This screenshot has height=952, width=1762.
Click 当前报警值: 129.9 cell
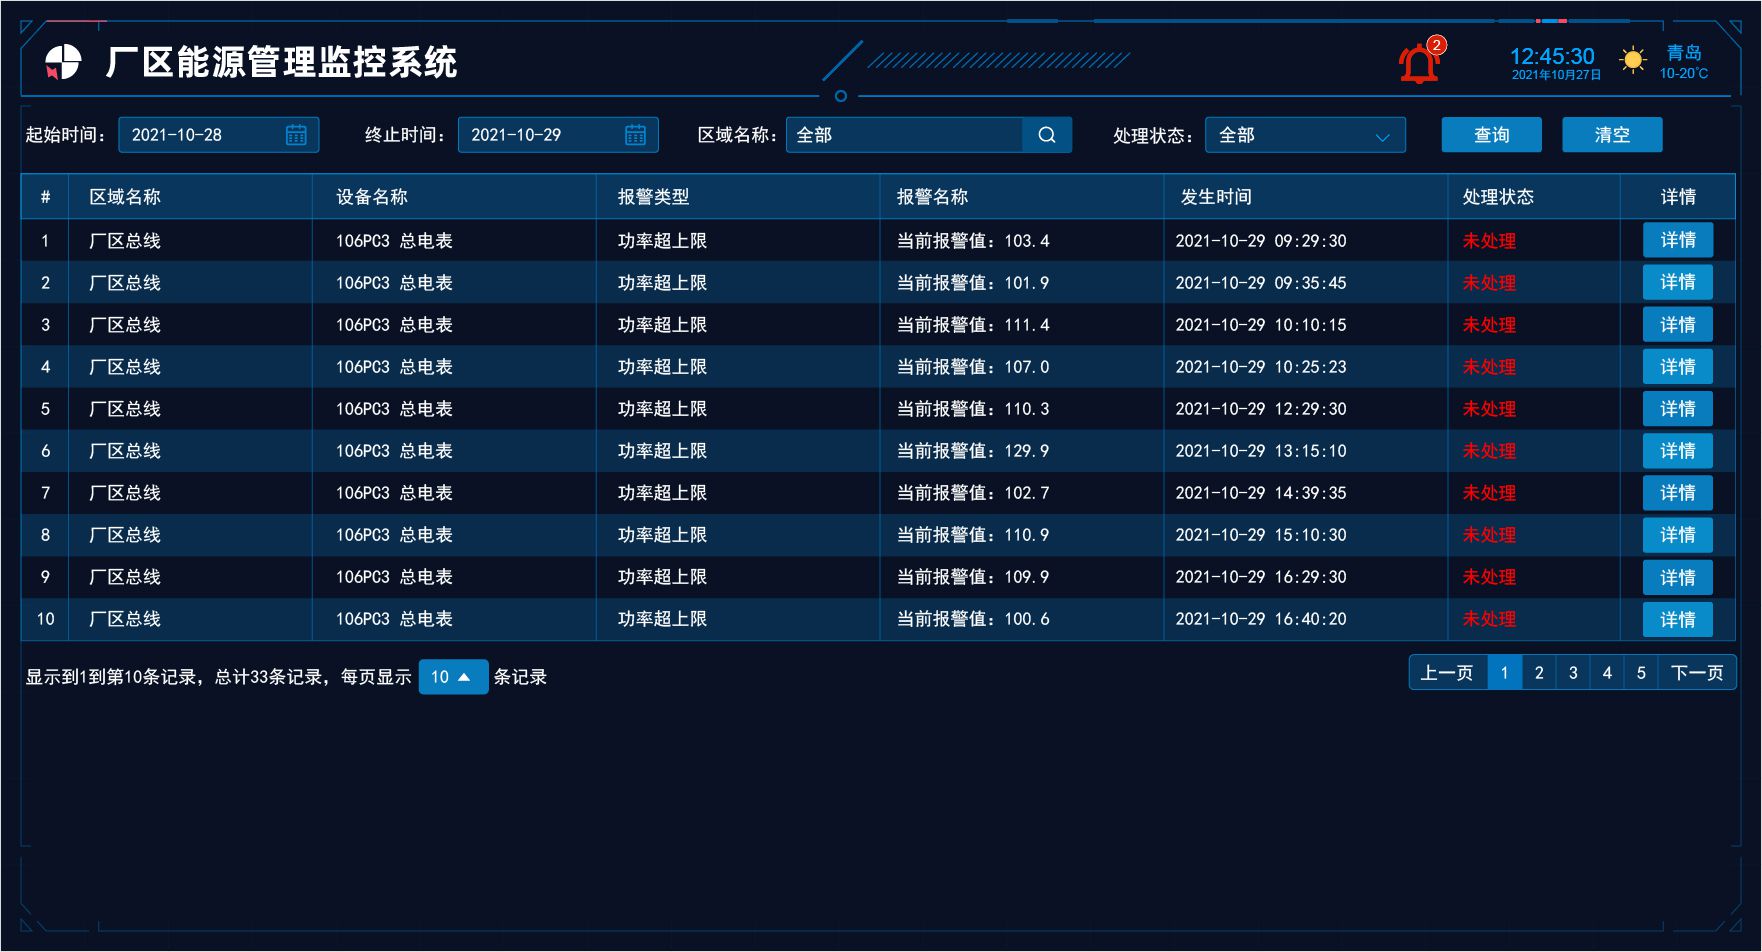973,451
